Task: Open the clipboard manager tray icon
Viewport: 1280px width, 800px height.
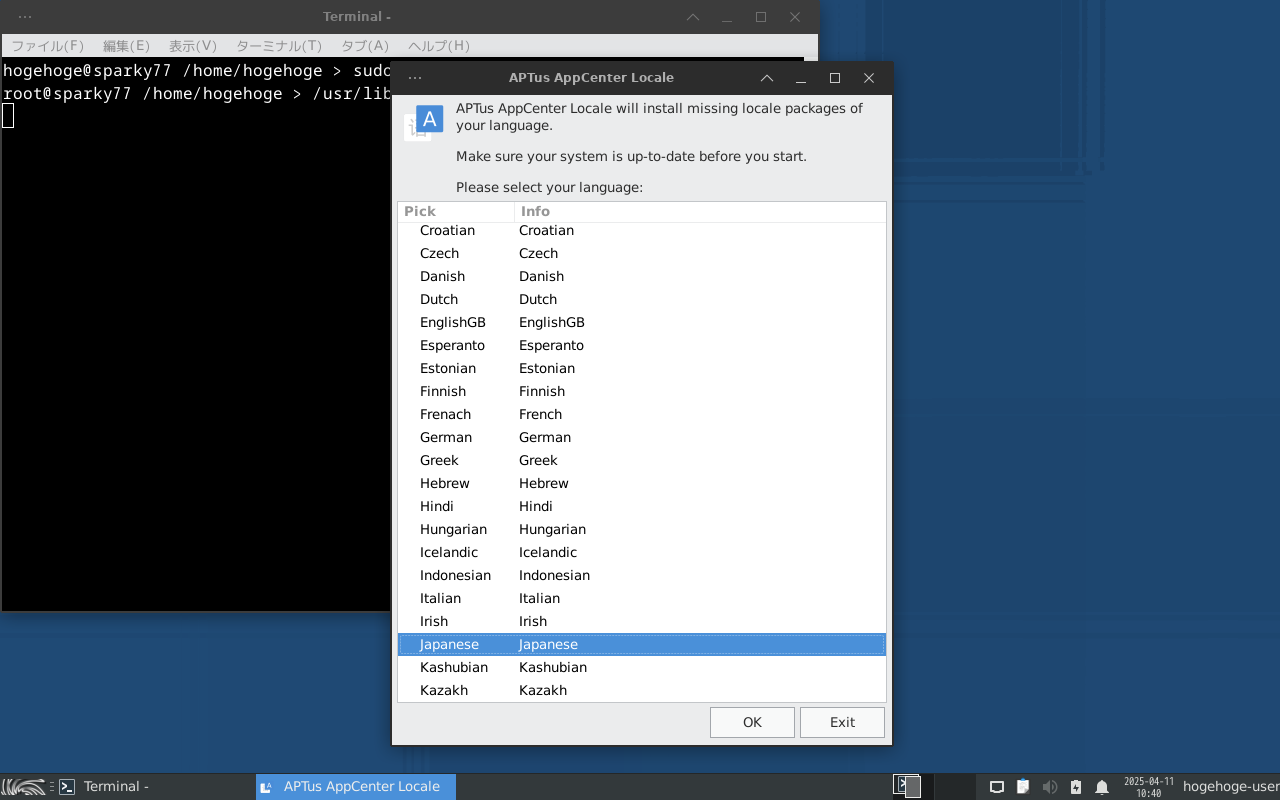Action: pyautogui.click(x=1023, y=787)
